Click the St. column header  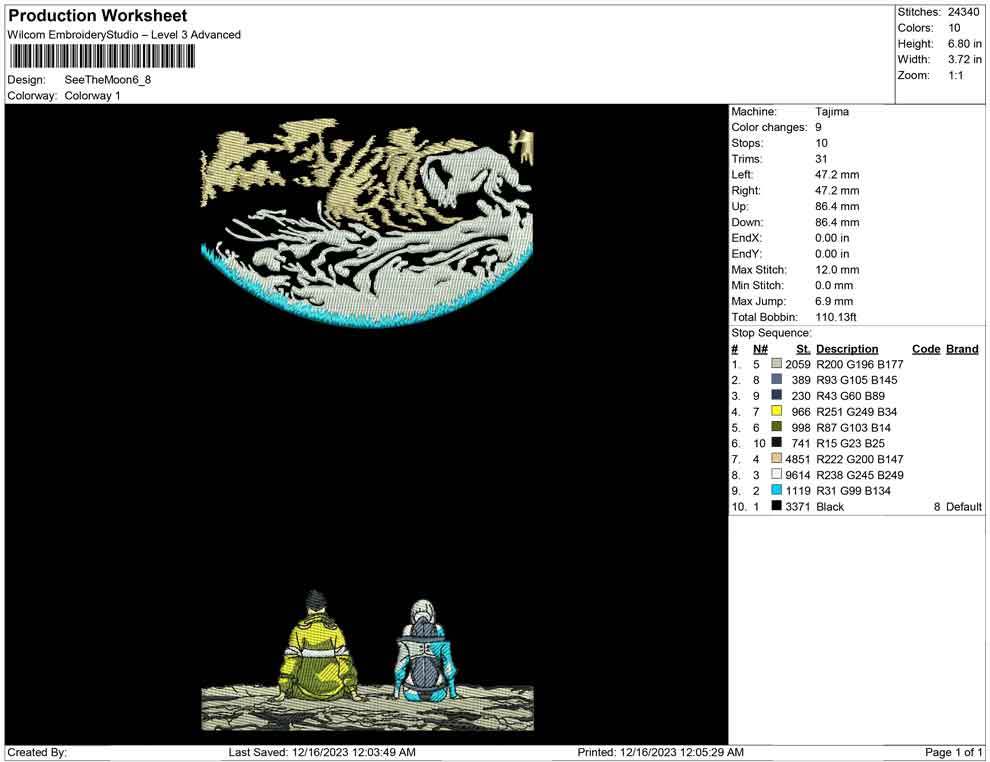pos(802,348)
